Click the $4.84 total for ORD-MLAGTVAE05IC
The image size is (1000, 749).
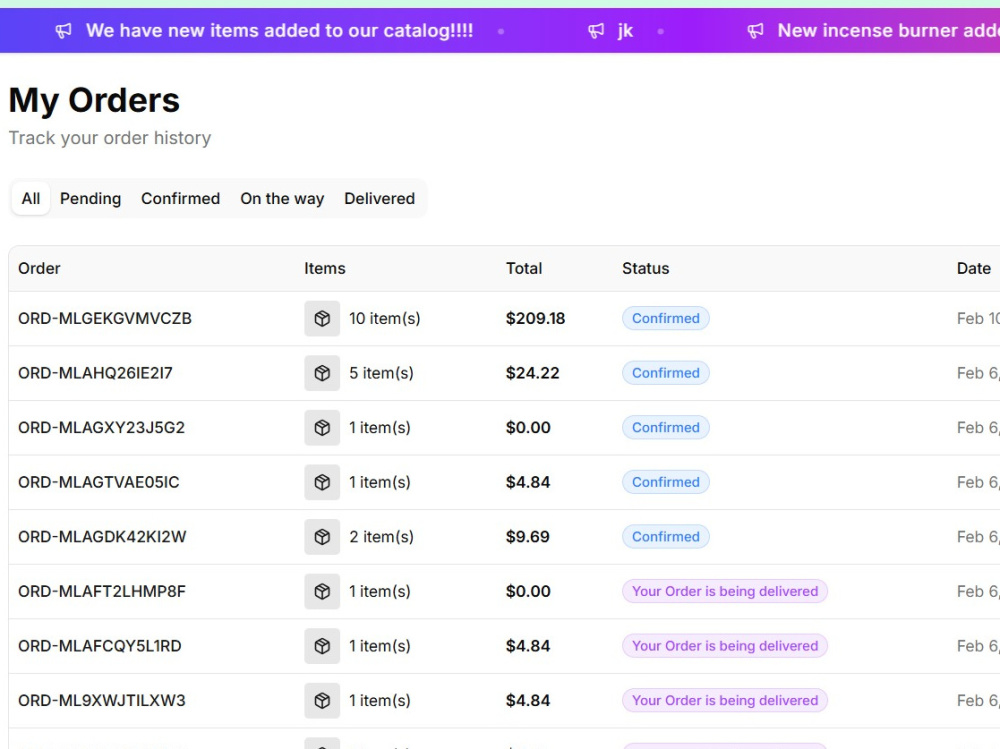[528, 482]
